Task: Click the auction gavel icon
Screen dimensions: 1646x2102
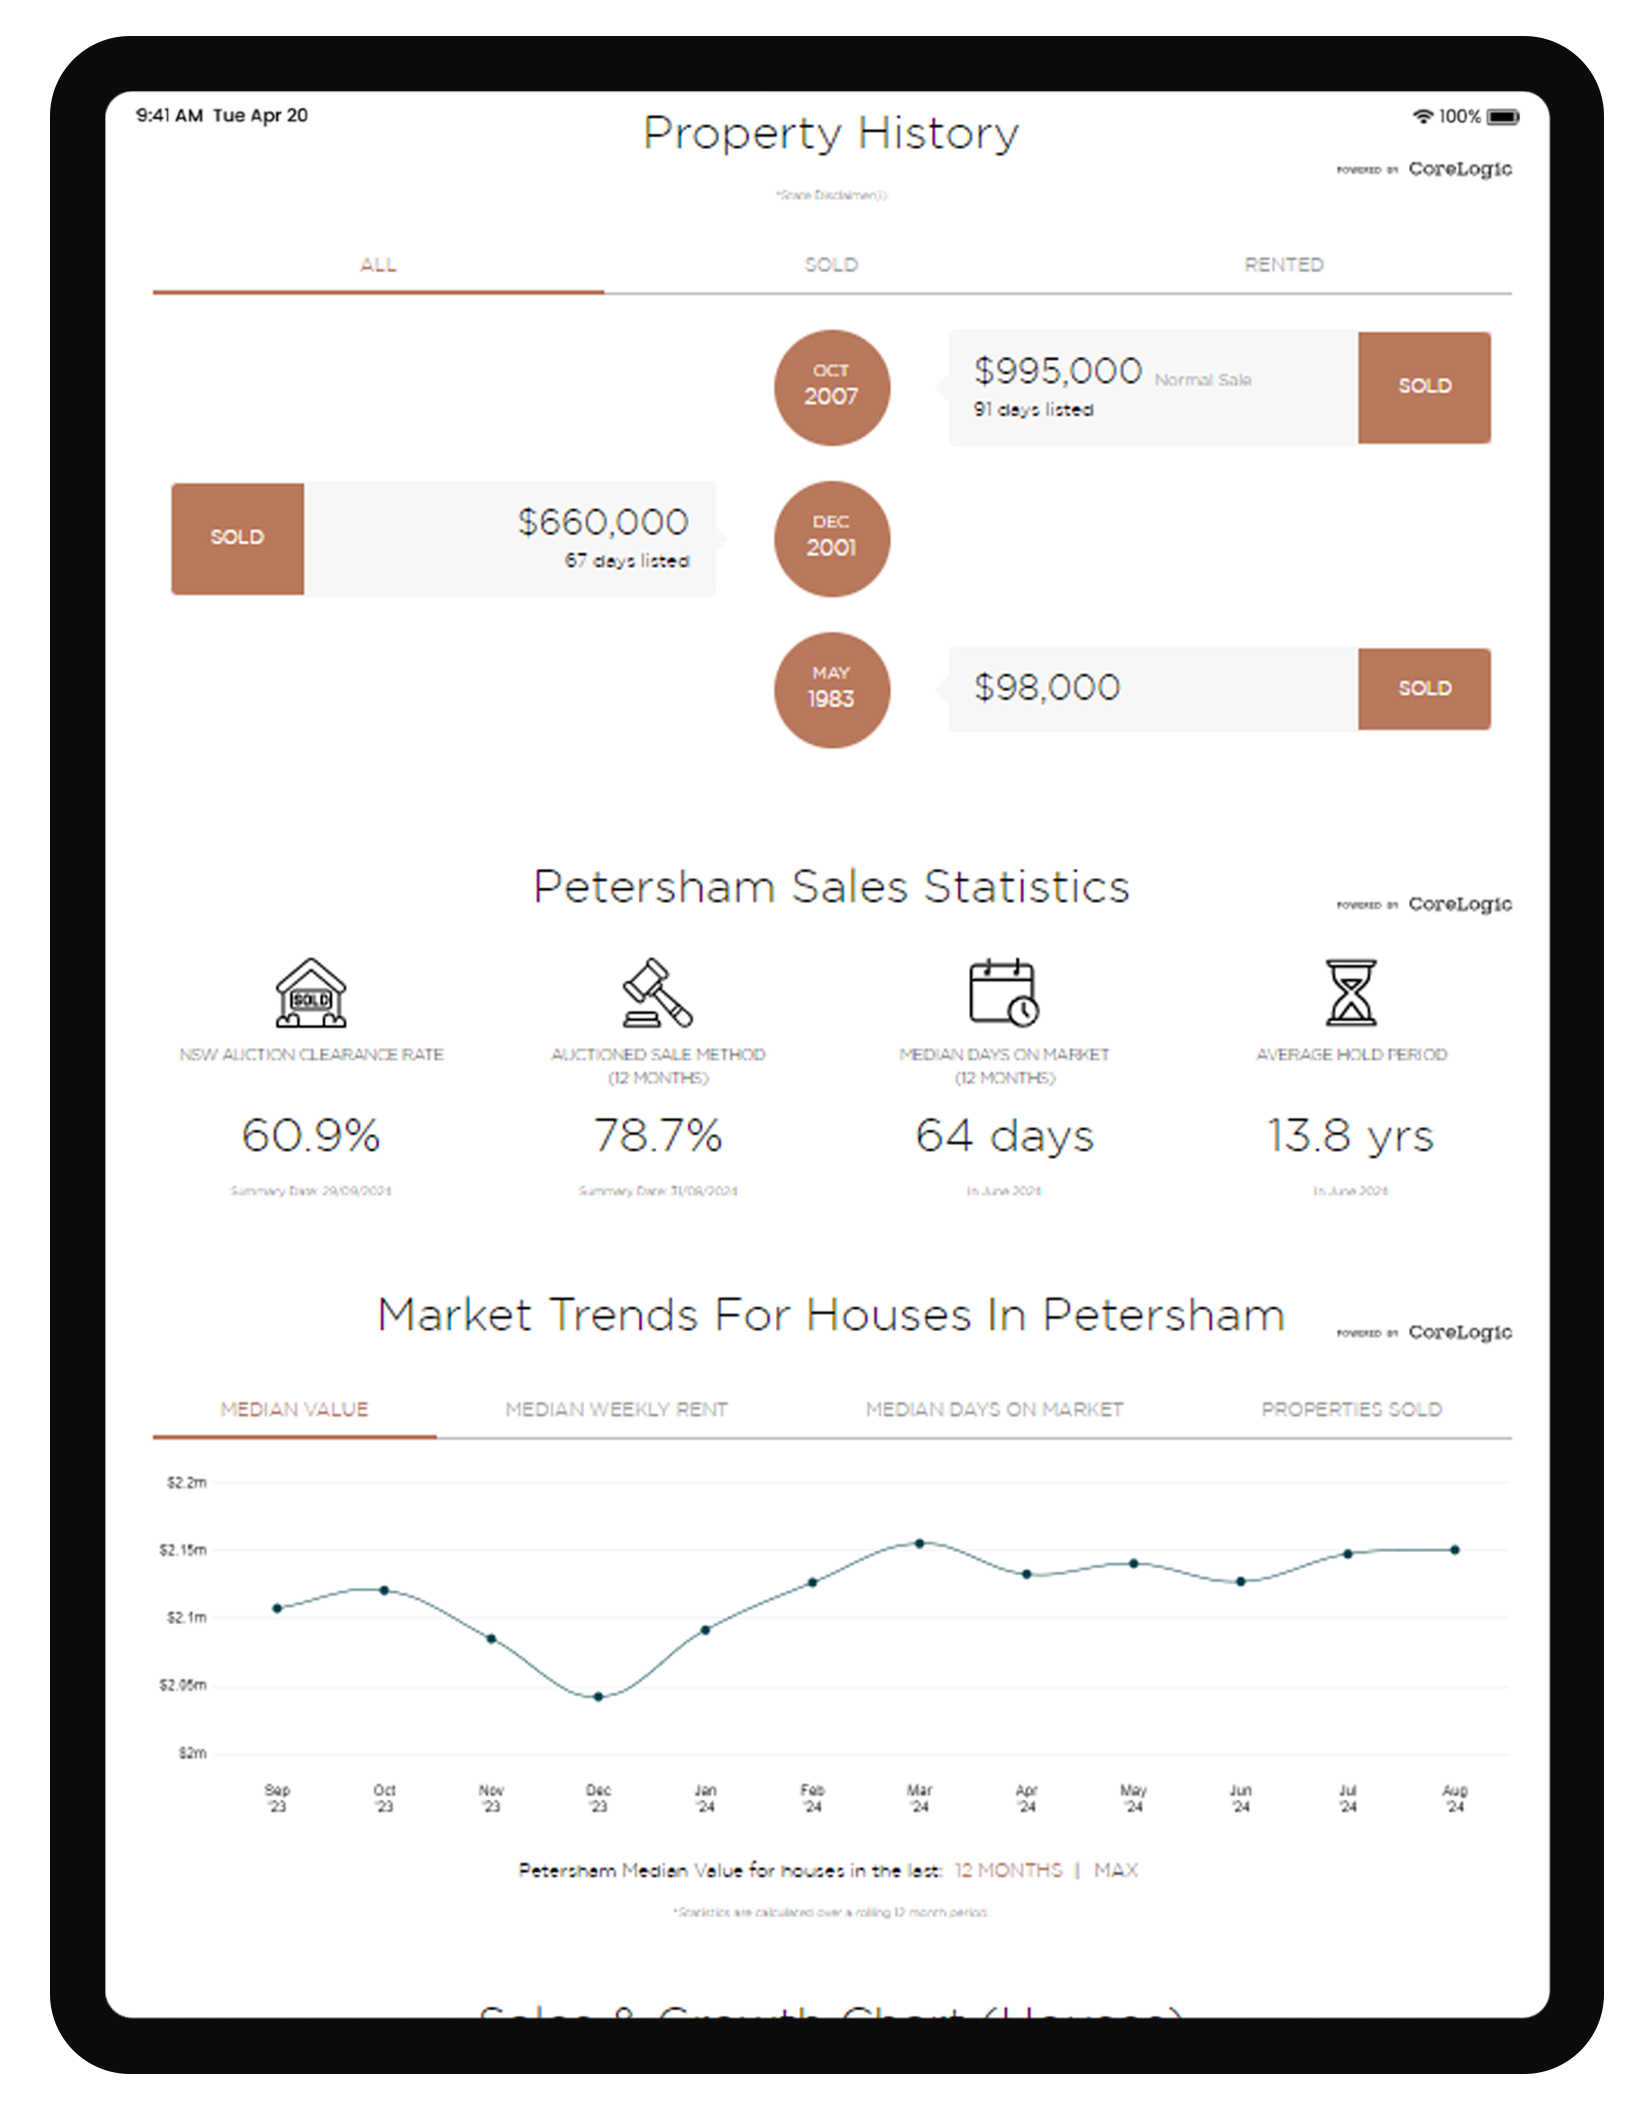Action: [x=657, y=993]
